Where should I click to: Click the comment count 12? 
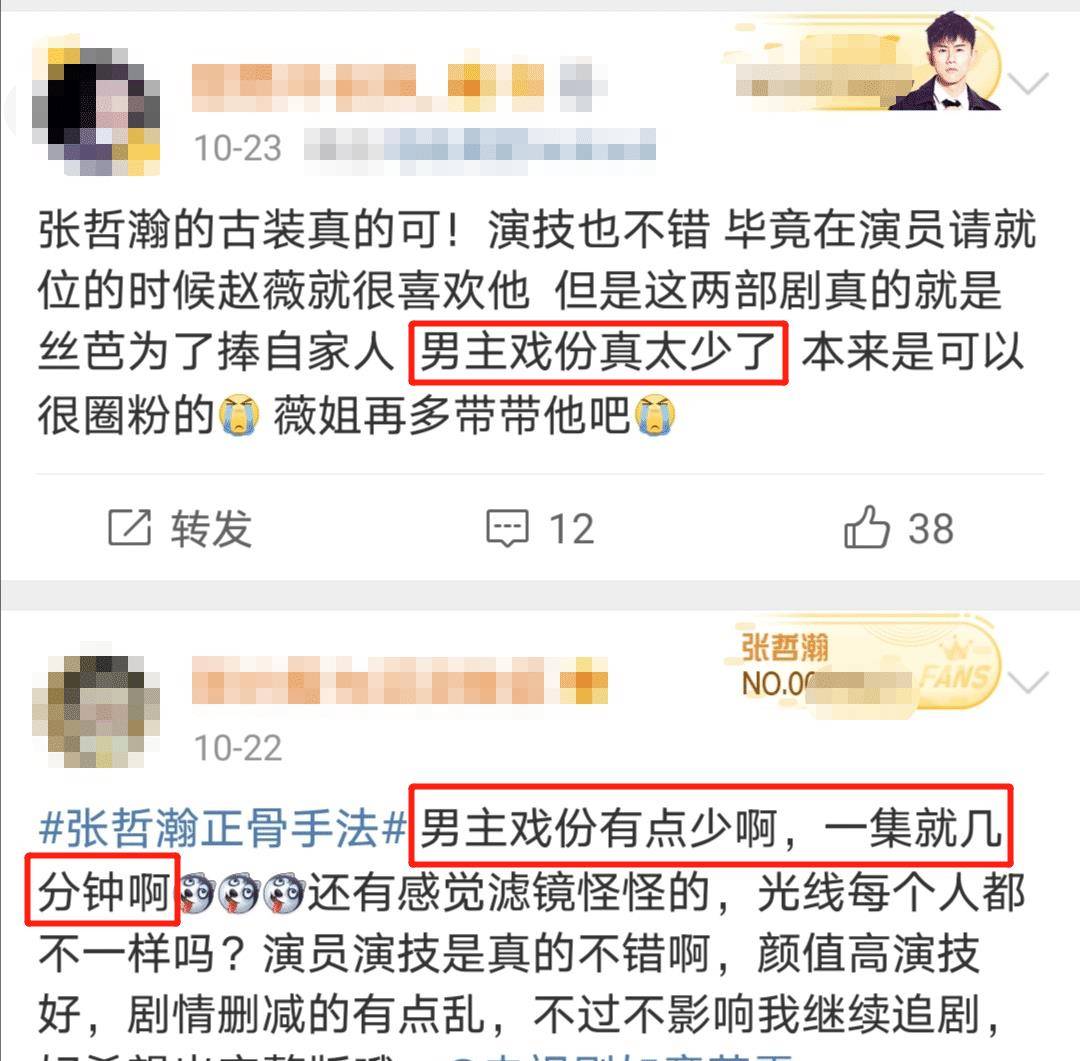[x=571, y=528]
